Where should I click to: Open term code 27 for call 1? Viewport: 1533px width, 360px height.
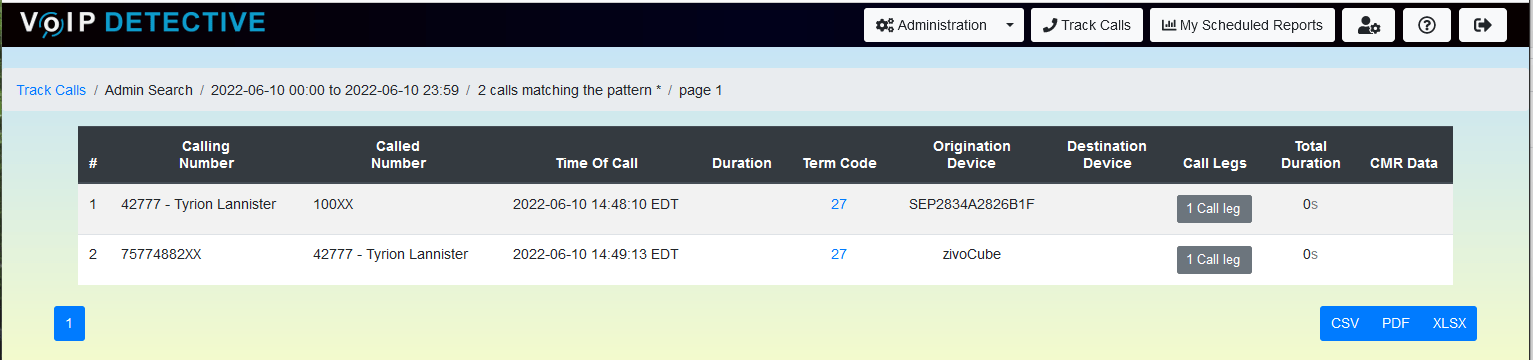(838, 204)
